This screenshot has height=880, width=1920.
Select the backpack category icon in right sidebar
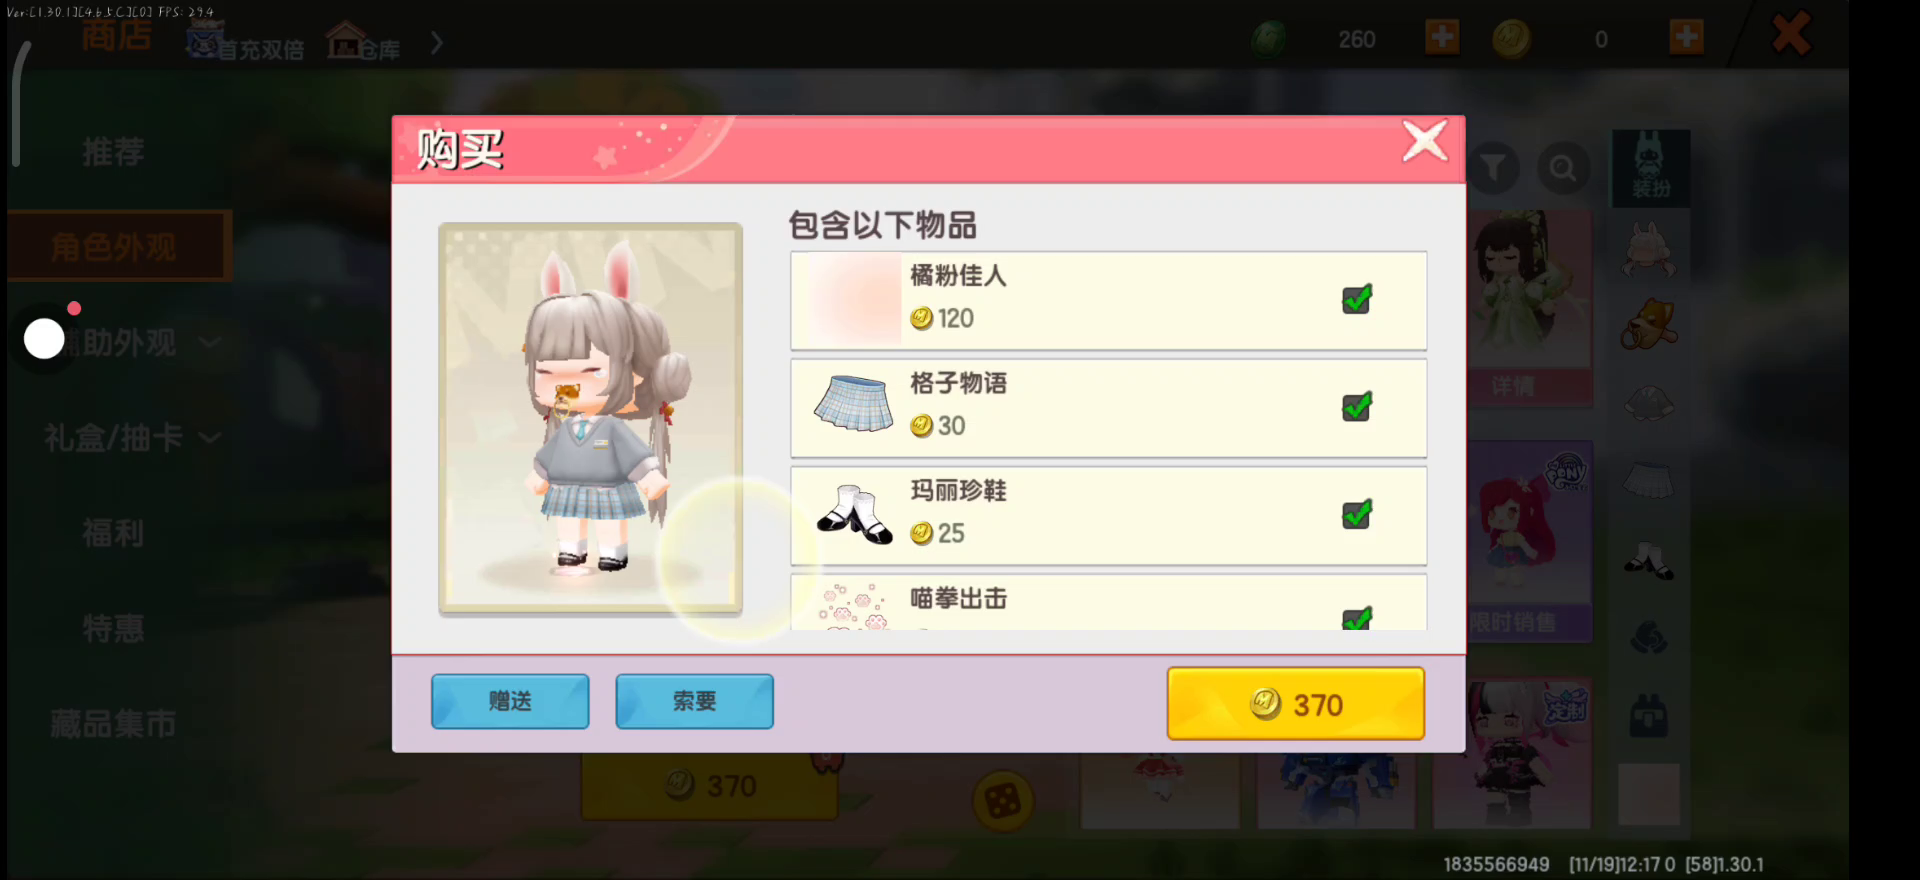point(1649,716)
